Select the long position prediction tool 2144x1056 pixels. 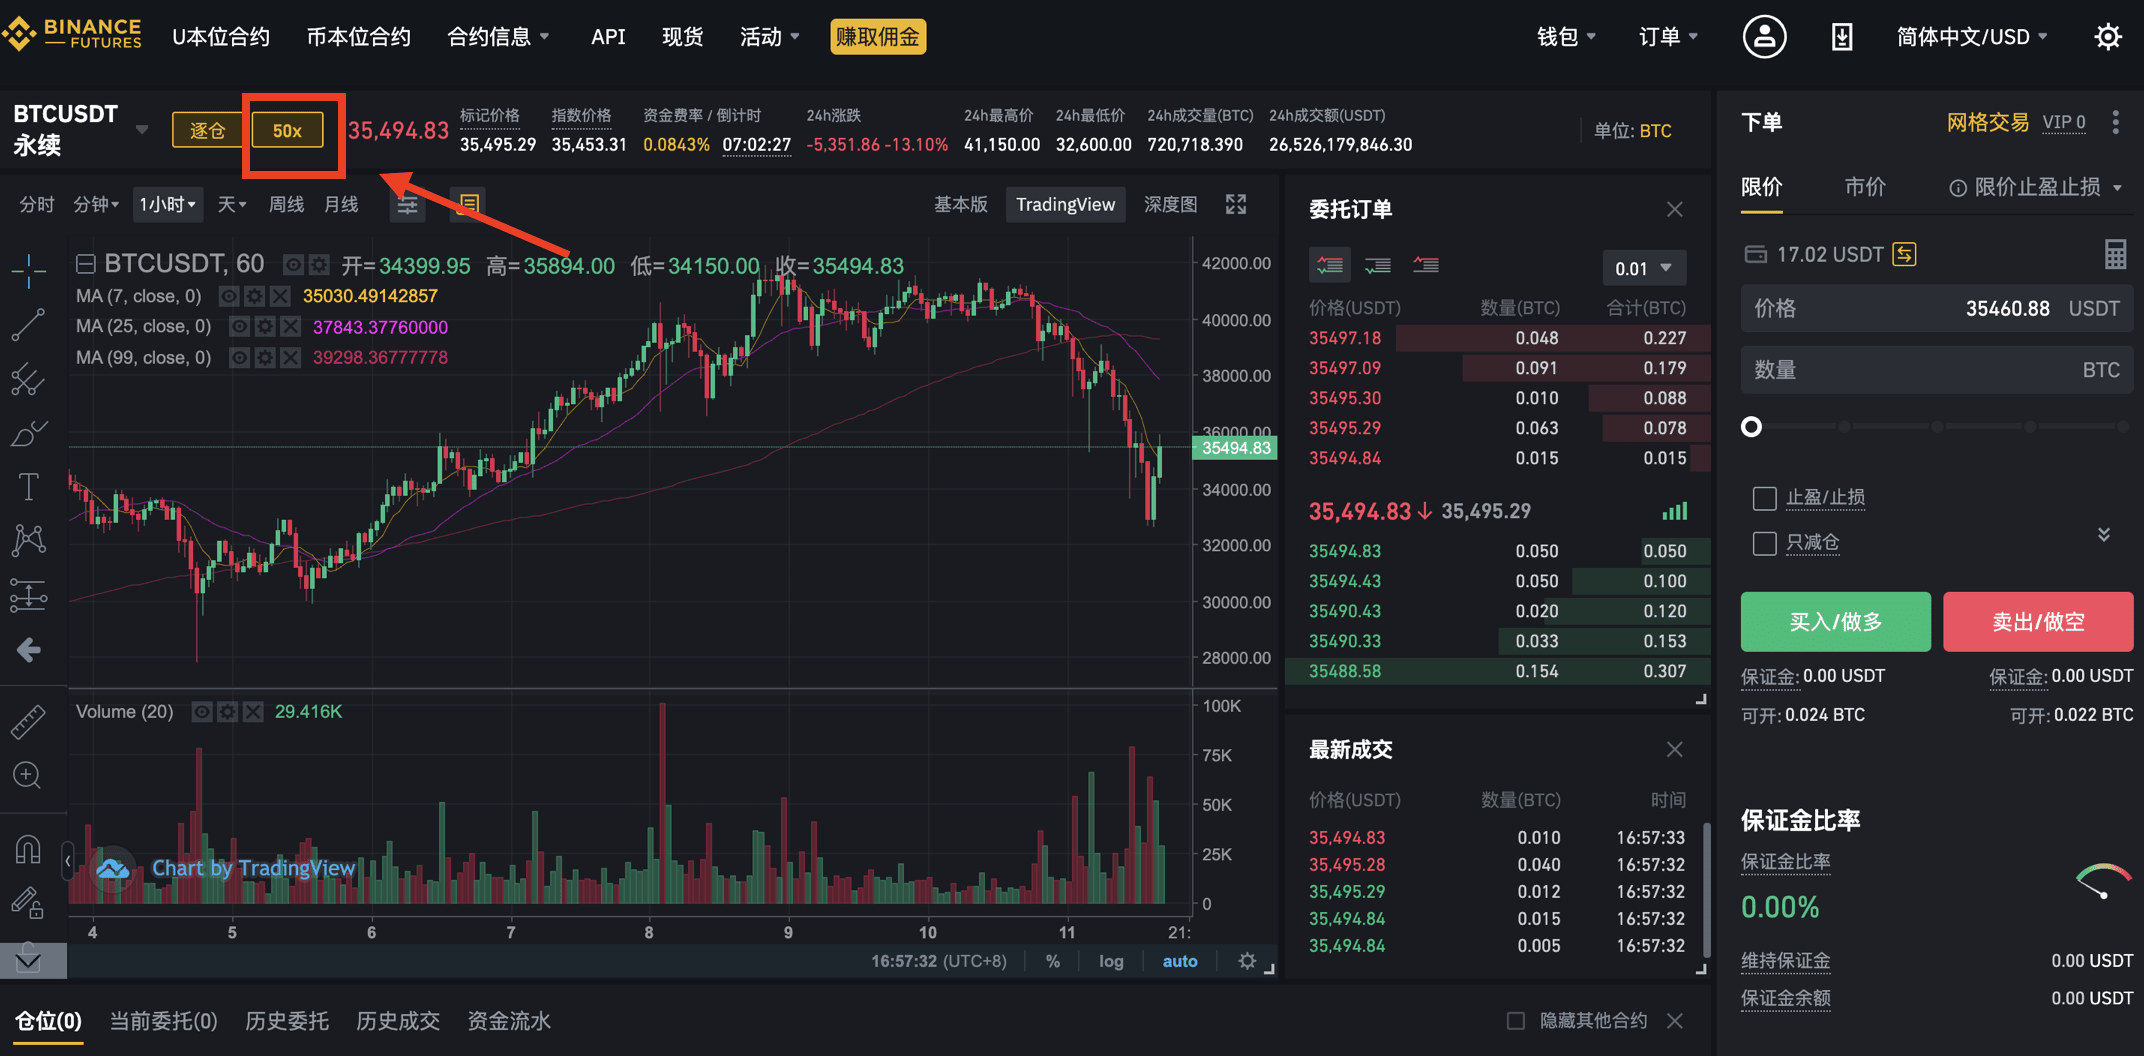(x=29, y=596)
